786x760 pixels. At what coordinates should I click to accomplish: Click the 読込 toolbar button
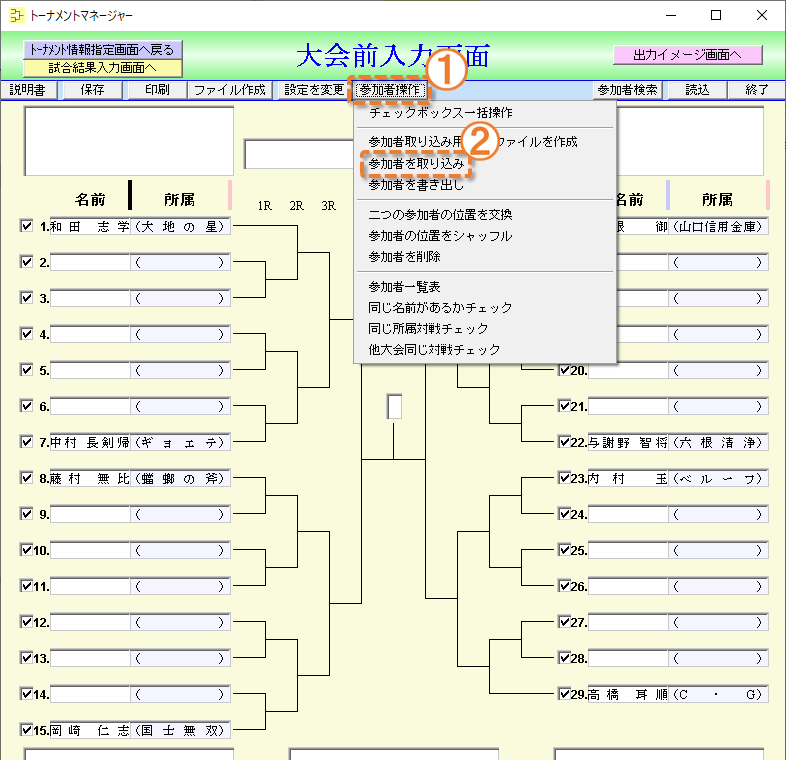pyautogui.click(x=697, y=90)
